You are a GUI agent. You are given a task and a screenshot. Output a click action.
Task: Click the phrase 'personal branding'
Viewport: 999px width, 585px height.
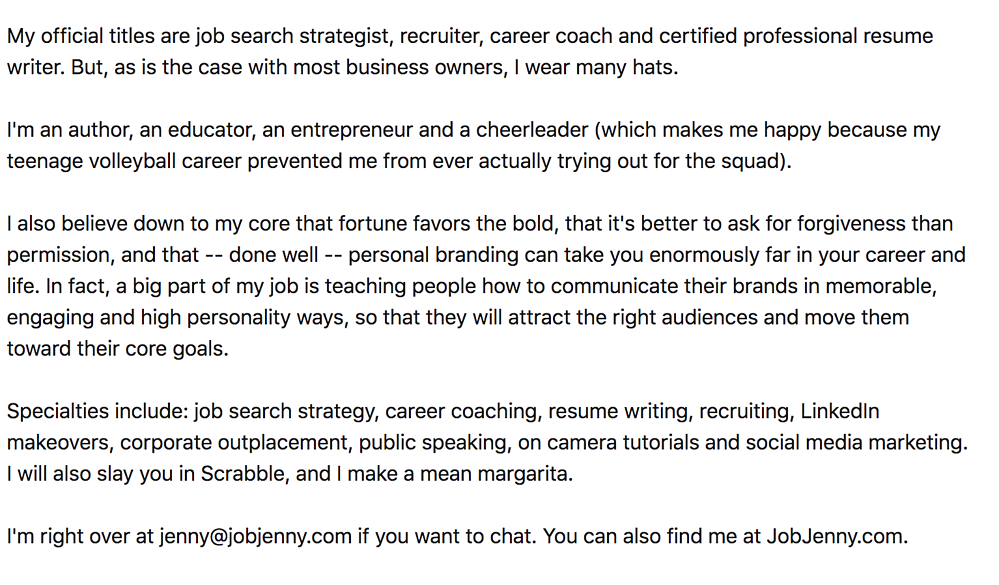[x=433, y=256]
